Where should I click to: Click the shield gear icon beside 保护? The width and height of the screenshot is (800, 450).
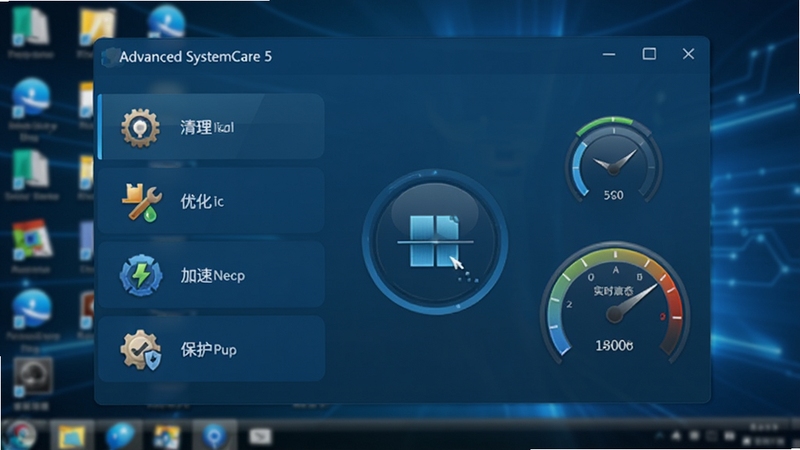tap(141, 349)
